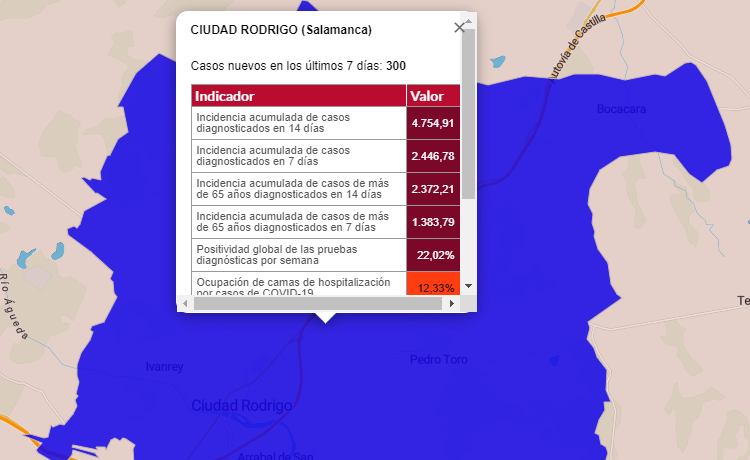Select the value 2.446,78 cell

(x=433, y=156)
